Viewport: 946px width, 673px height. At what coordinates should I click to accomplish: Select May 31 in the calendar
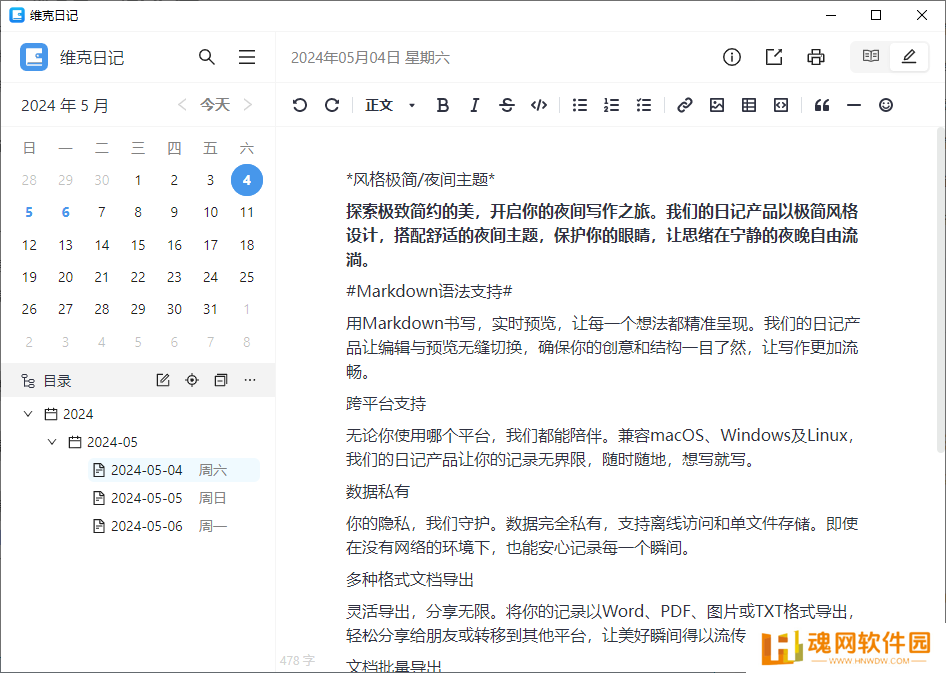[x=210, y=309]
